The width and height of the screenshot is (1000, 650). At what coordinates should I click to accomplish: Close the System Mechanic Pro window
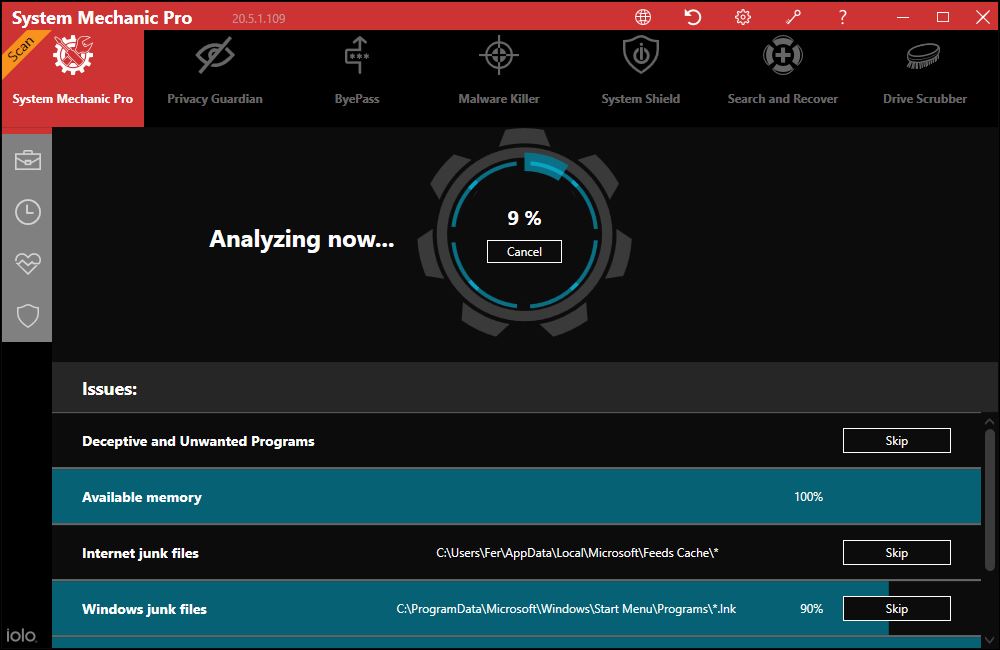pos(983,17)
